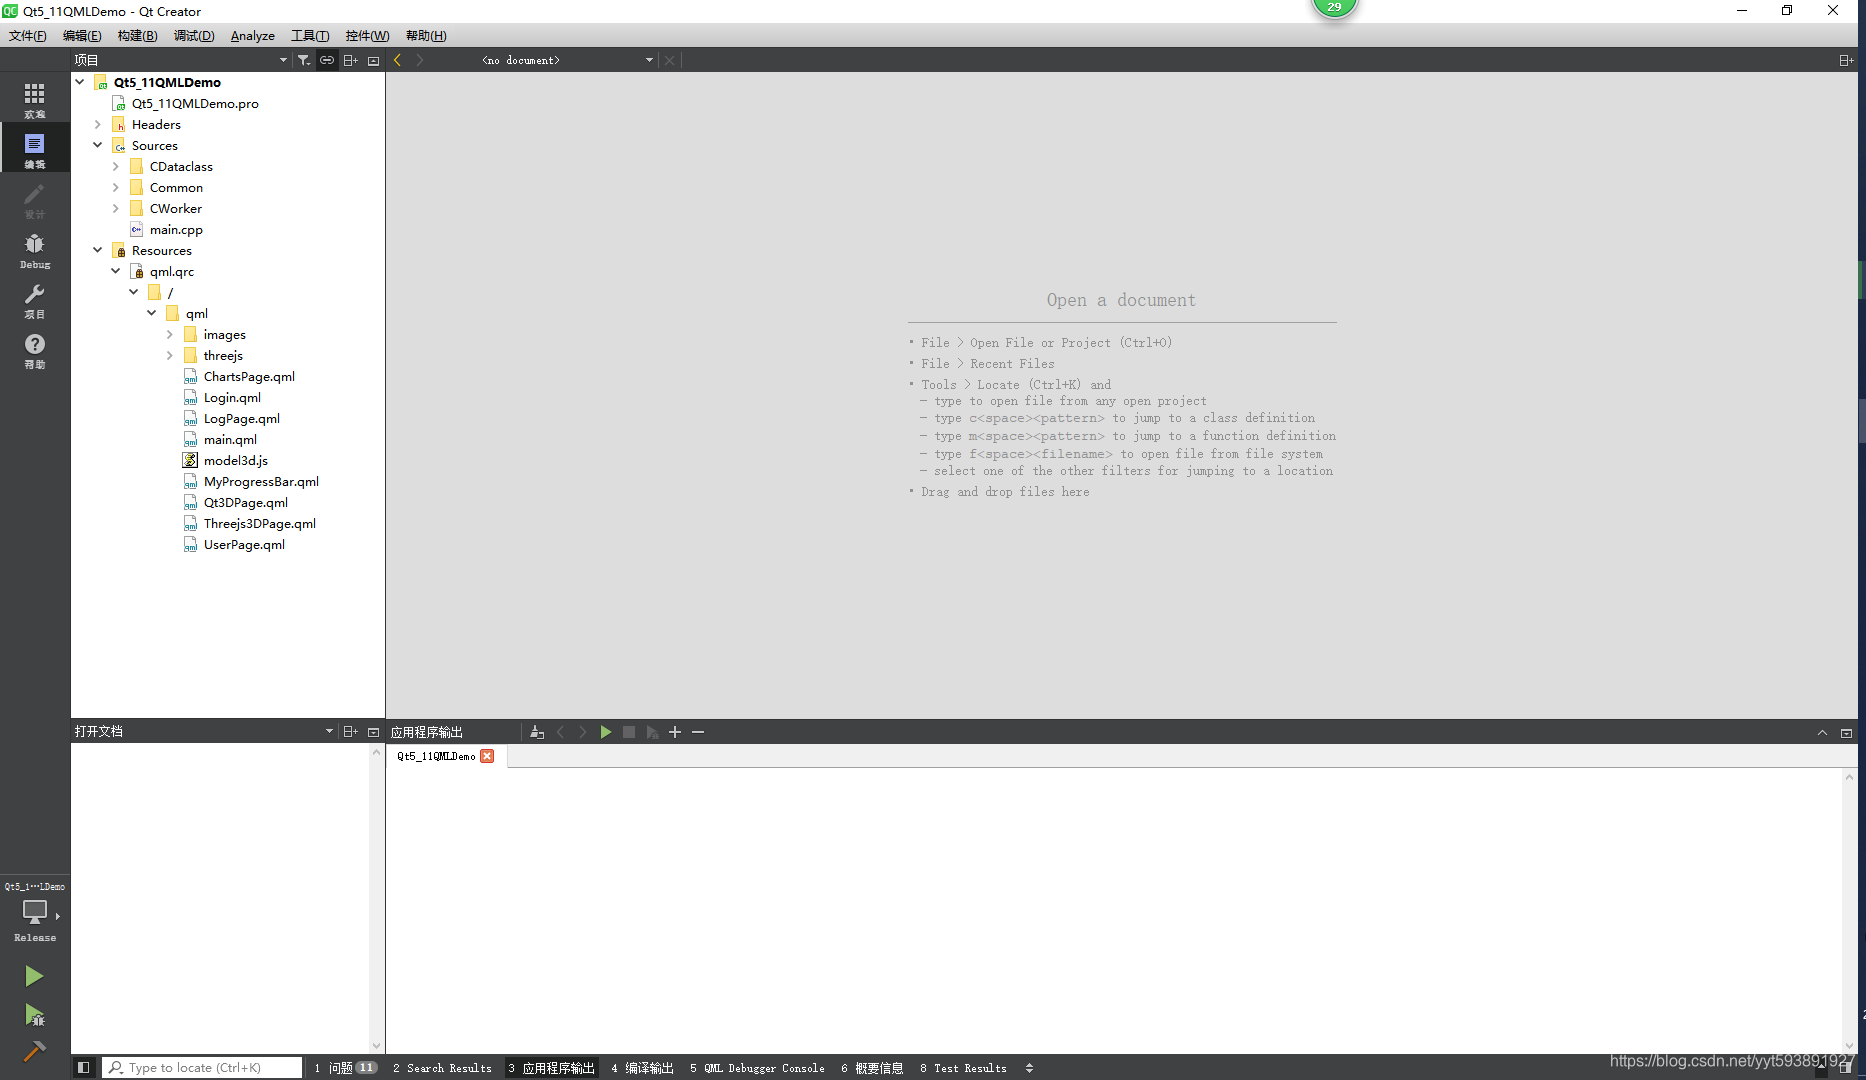Show the Test Results pane
The width and height of the screenshot is (1866, 1080).
pyautogui.click(x=963, y=1068)
